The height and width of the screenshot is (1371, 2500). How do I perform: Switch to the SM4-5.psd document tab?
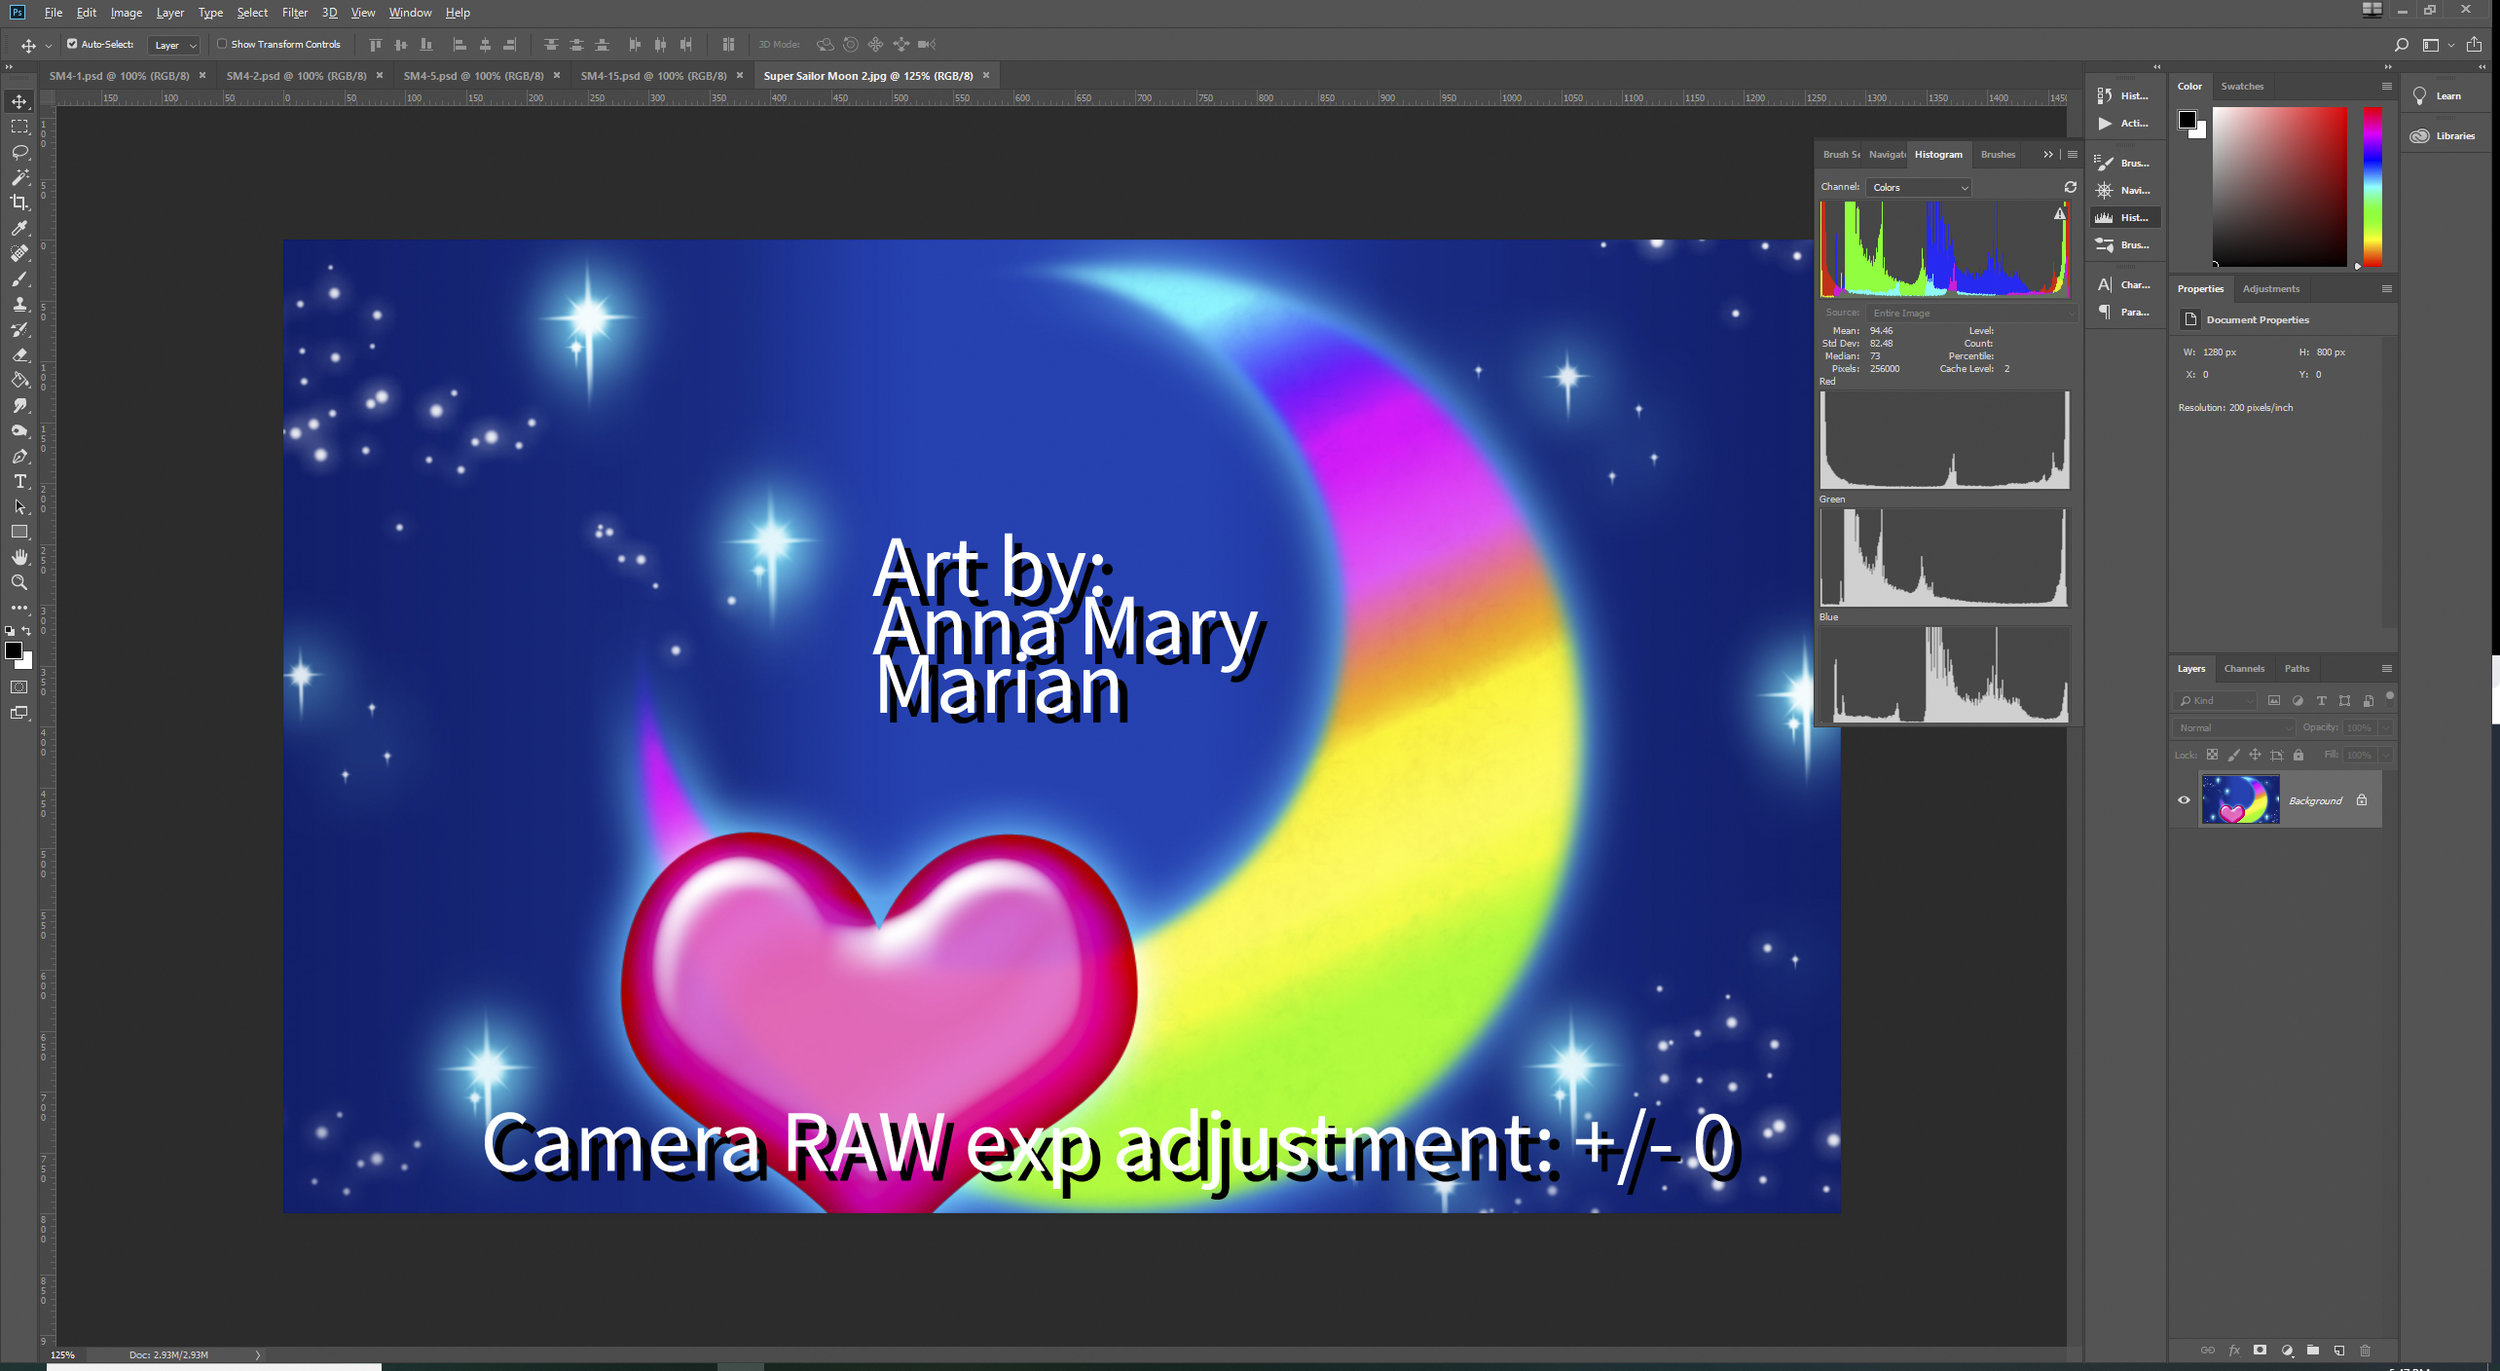(473, 76)
